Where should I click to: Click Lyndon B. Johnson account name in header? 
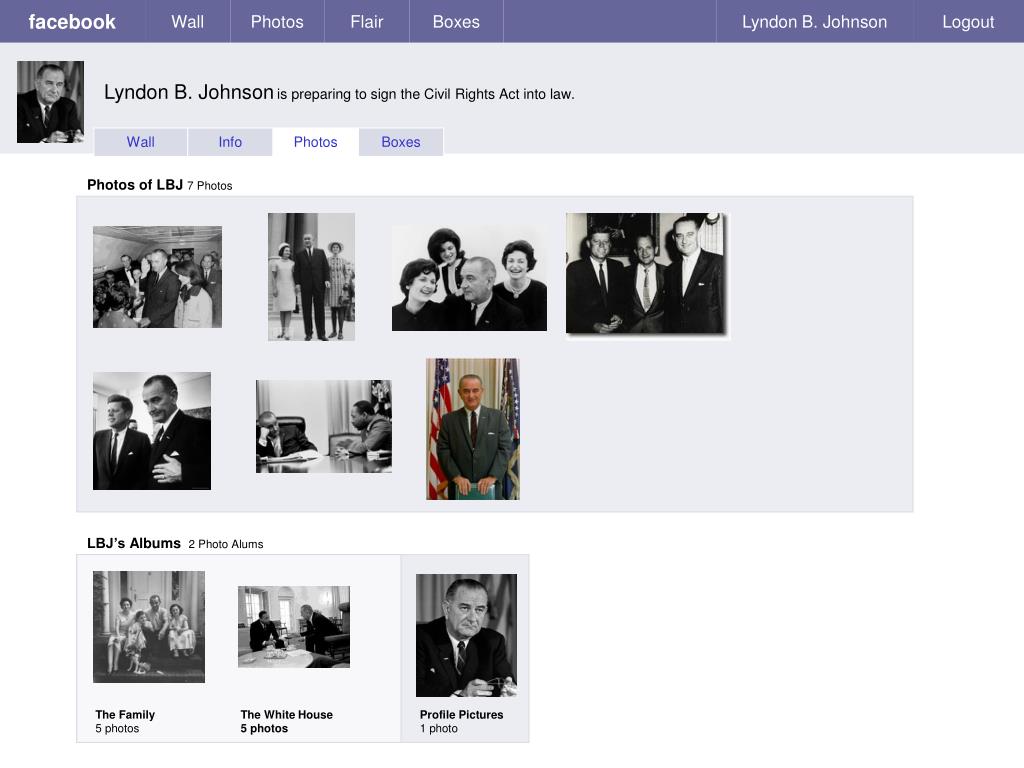pyautogui.click(x=814, y=22)
